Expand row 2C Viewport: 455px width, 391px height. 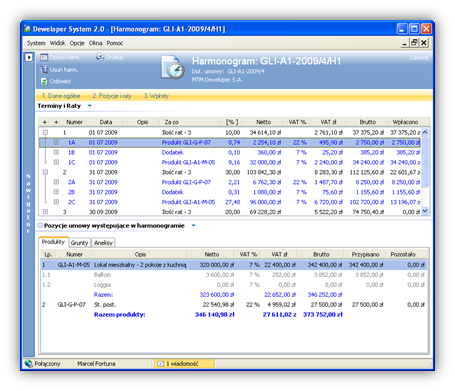click(x=56, y=202)
